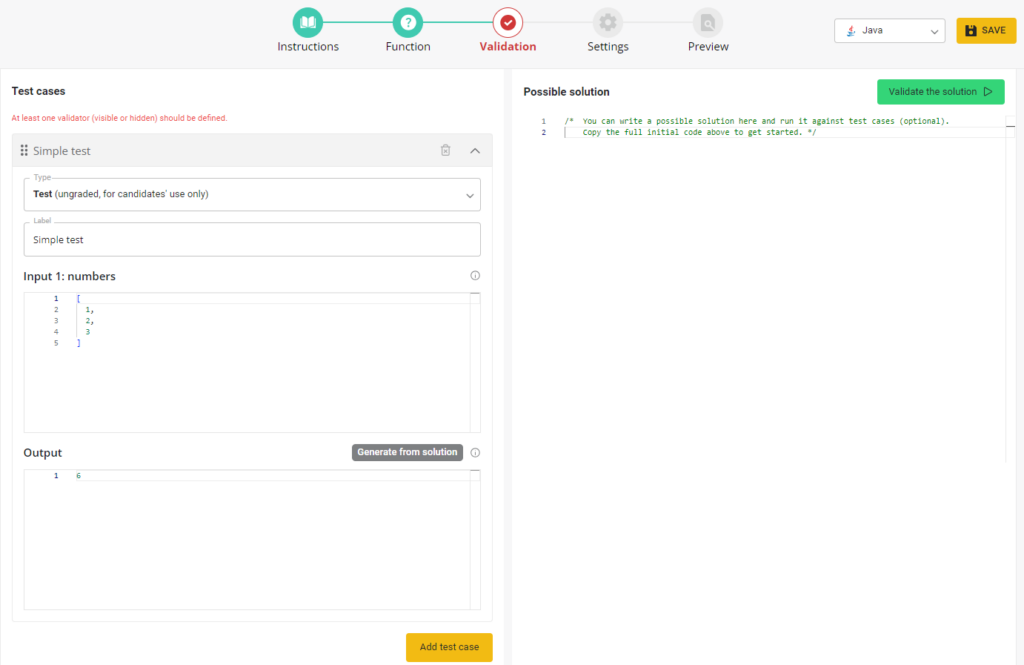Open the Type dropdown for the test case
The image size is (1024, 665).
(x=252, y=194)
